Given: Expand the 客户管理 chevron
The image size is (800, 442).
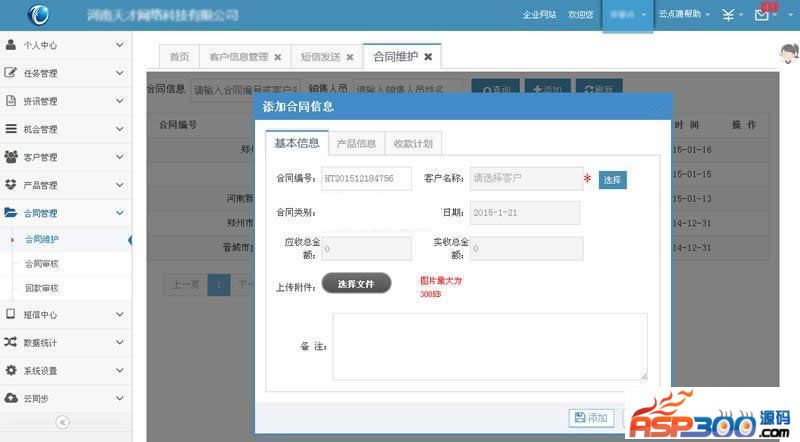Looking at the screenshot, I should (x=119, y=157).
